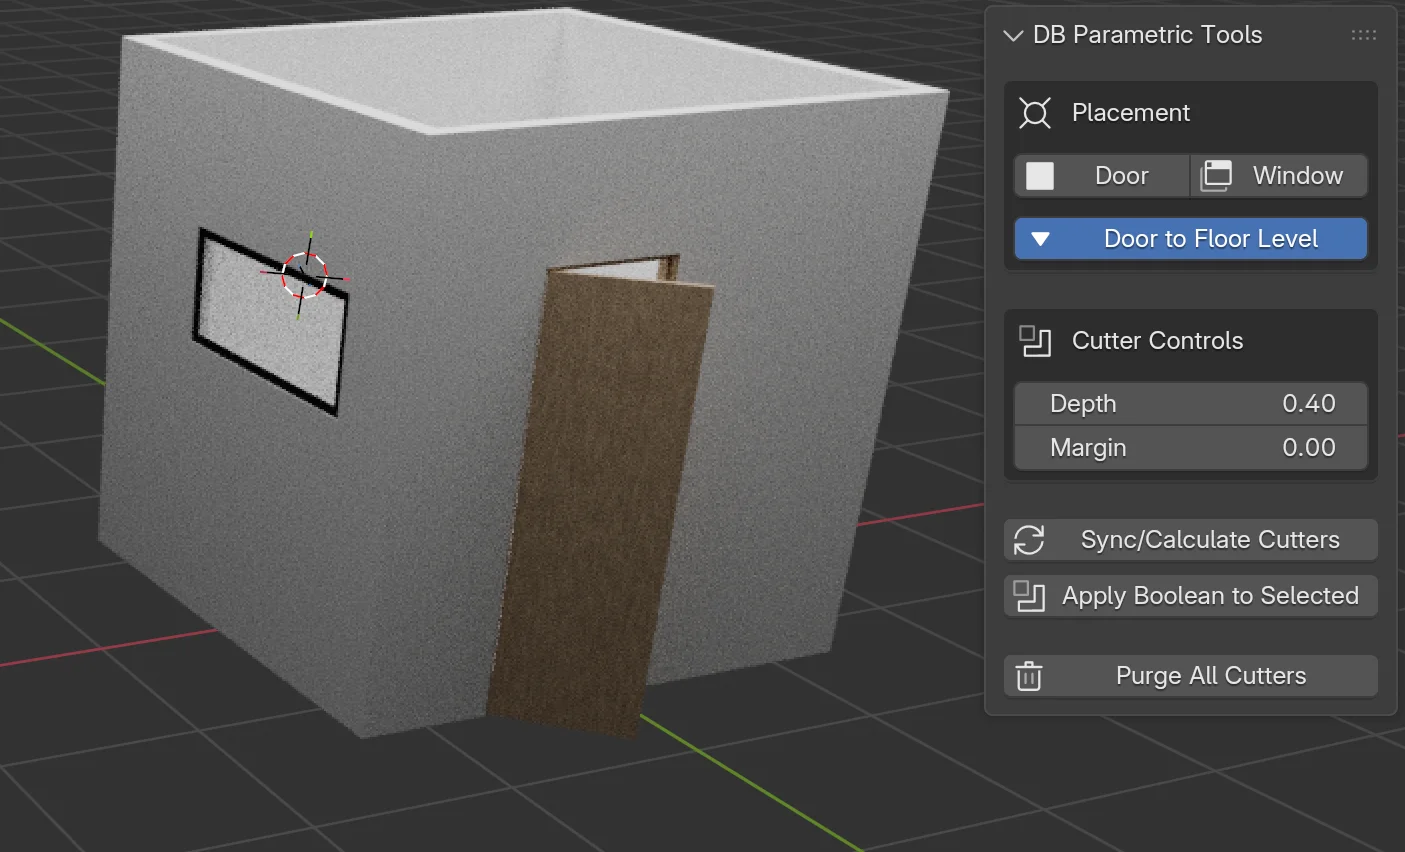Click the trash can Purge icon
Image resolution: width=1405 pixels, height=852 pixels.
(x=1029, y=676)
